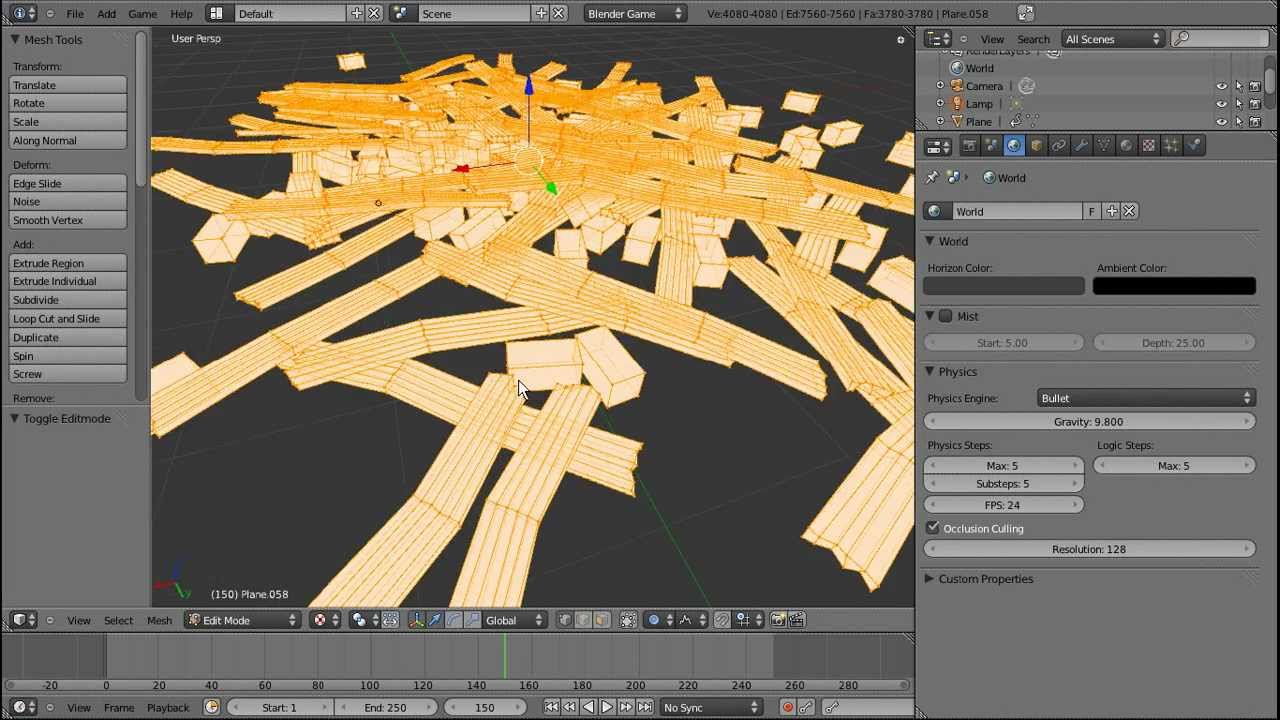This screenshot has height=720, width=1280.
Task: Open the Game menu
Action: pyautogui.click(x=142, y=14)
